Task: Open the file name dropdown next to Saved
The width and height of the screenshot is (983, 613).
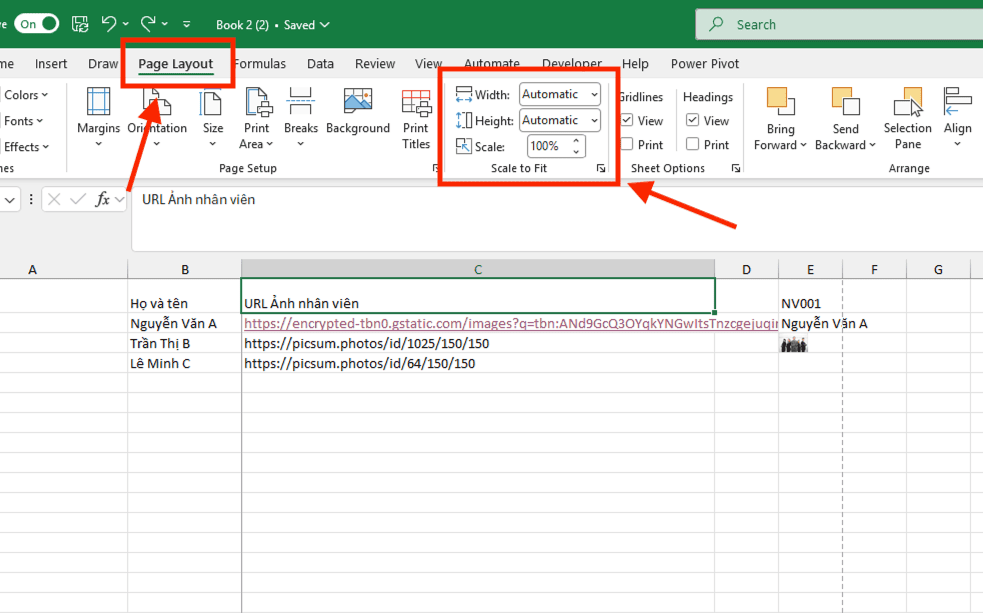Action: (x=325, y=25)
